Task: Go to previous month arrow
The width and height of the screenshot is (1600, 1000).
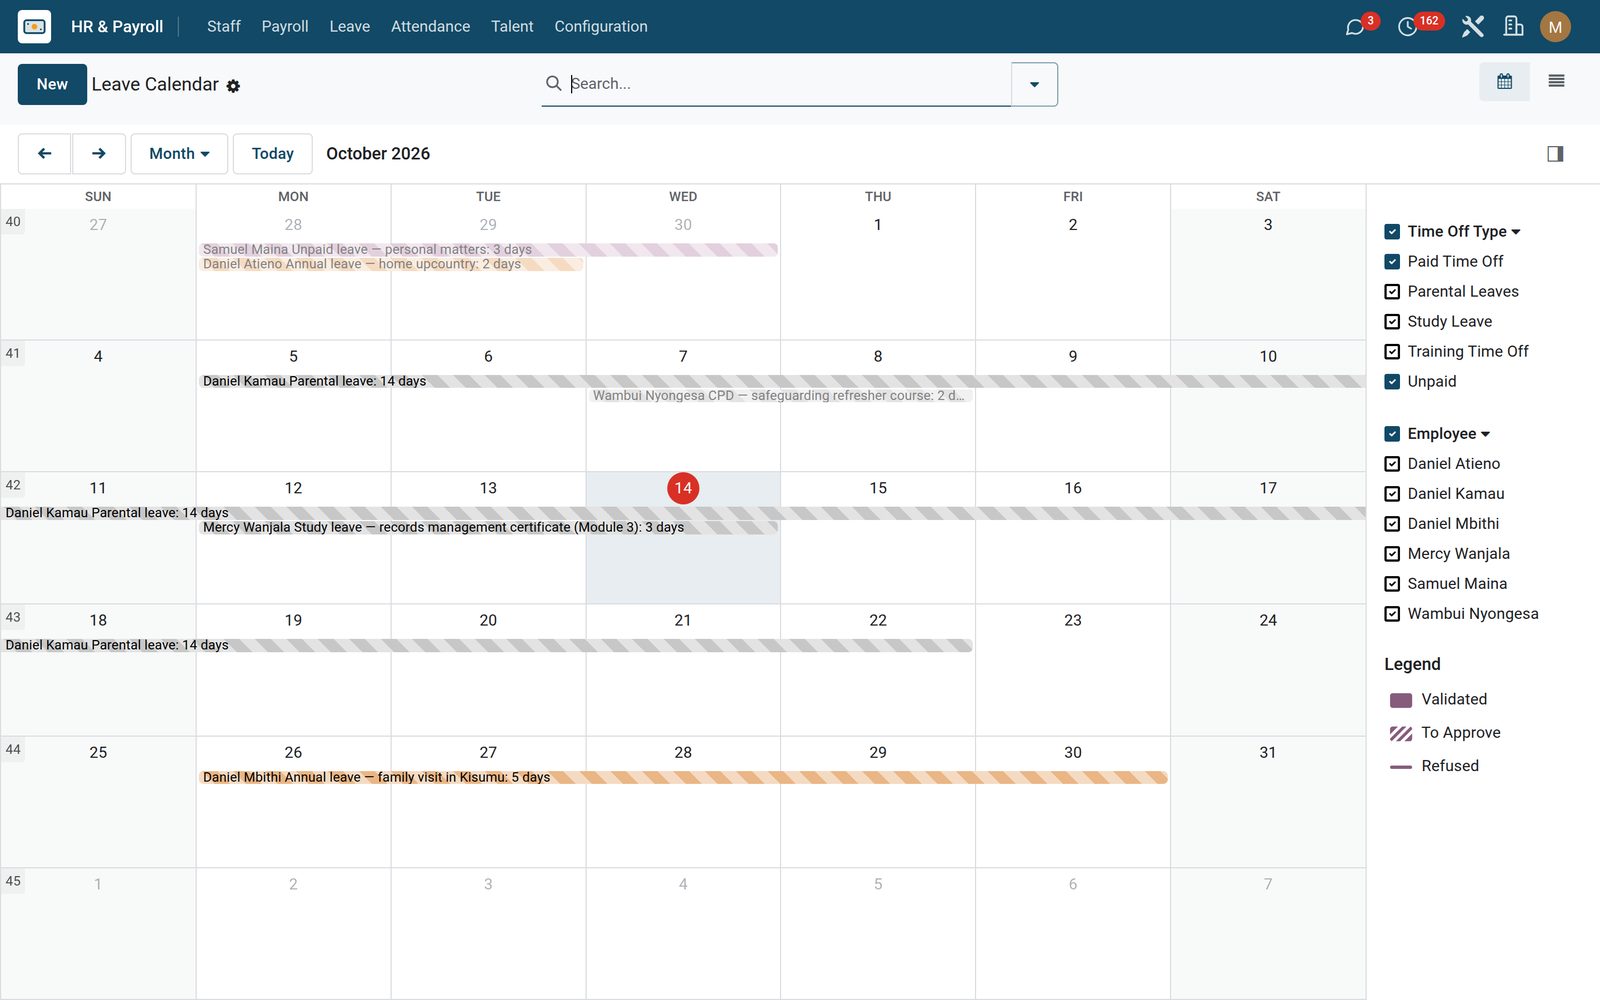Action: (x=44, y=153)
